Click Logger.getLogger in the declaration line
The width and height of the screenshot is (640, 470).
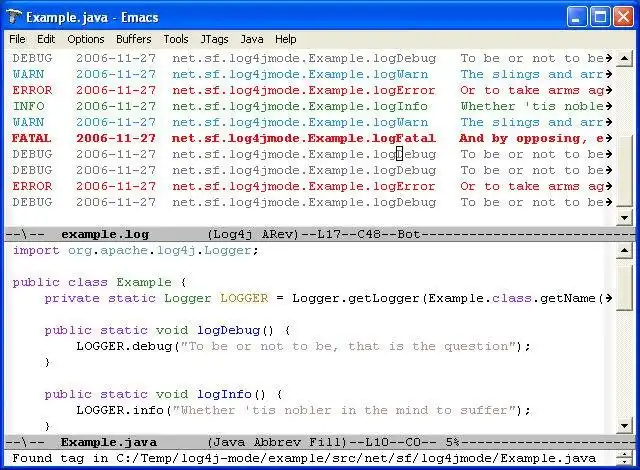pos(356,298)
